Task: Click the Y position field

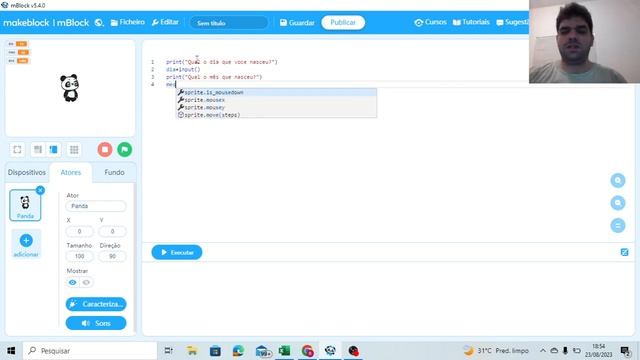Action: click(x=112, y=231)
